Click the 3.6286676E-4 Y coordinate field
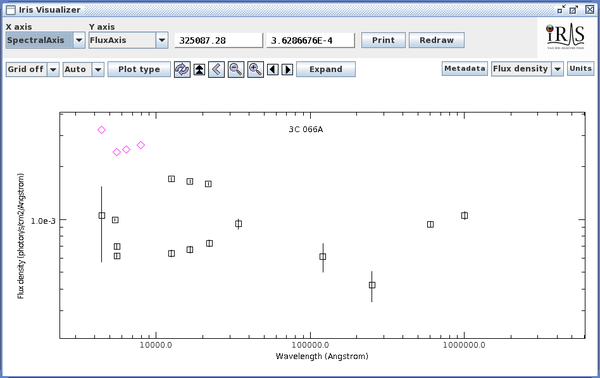 click(310, 40)
